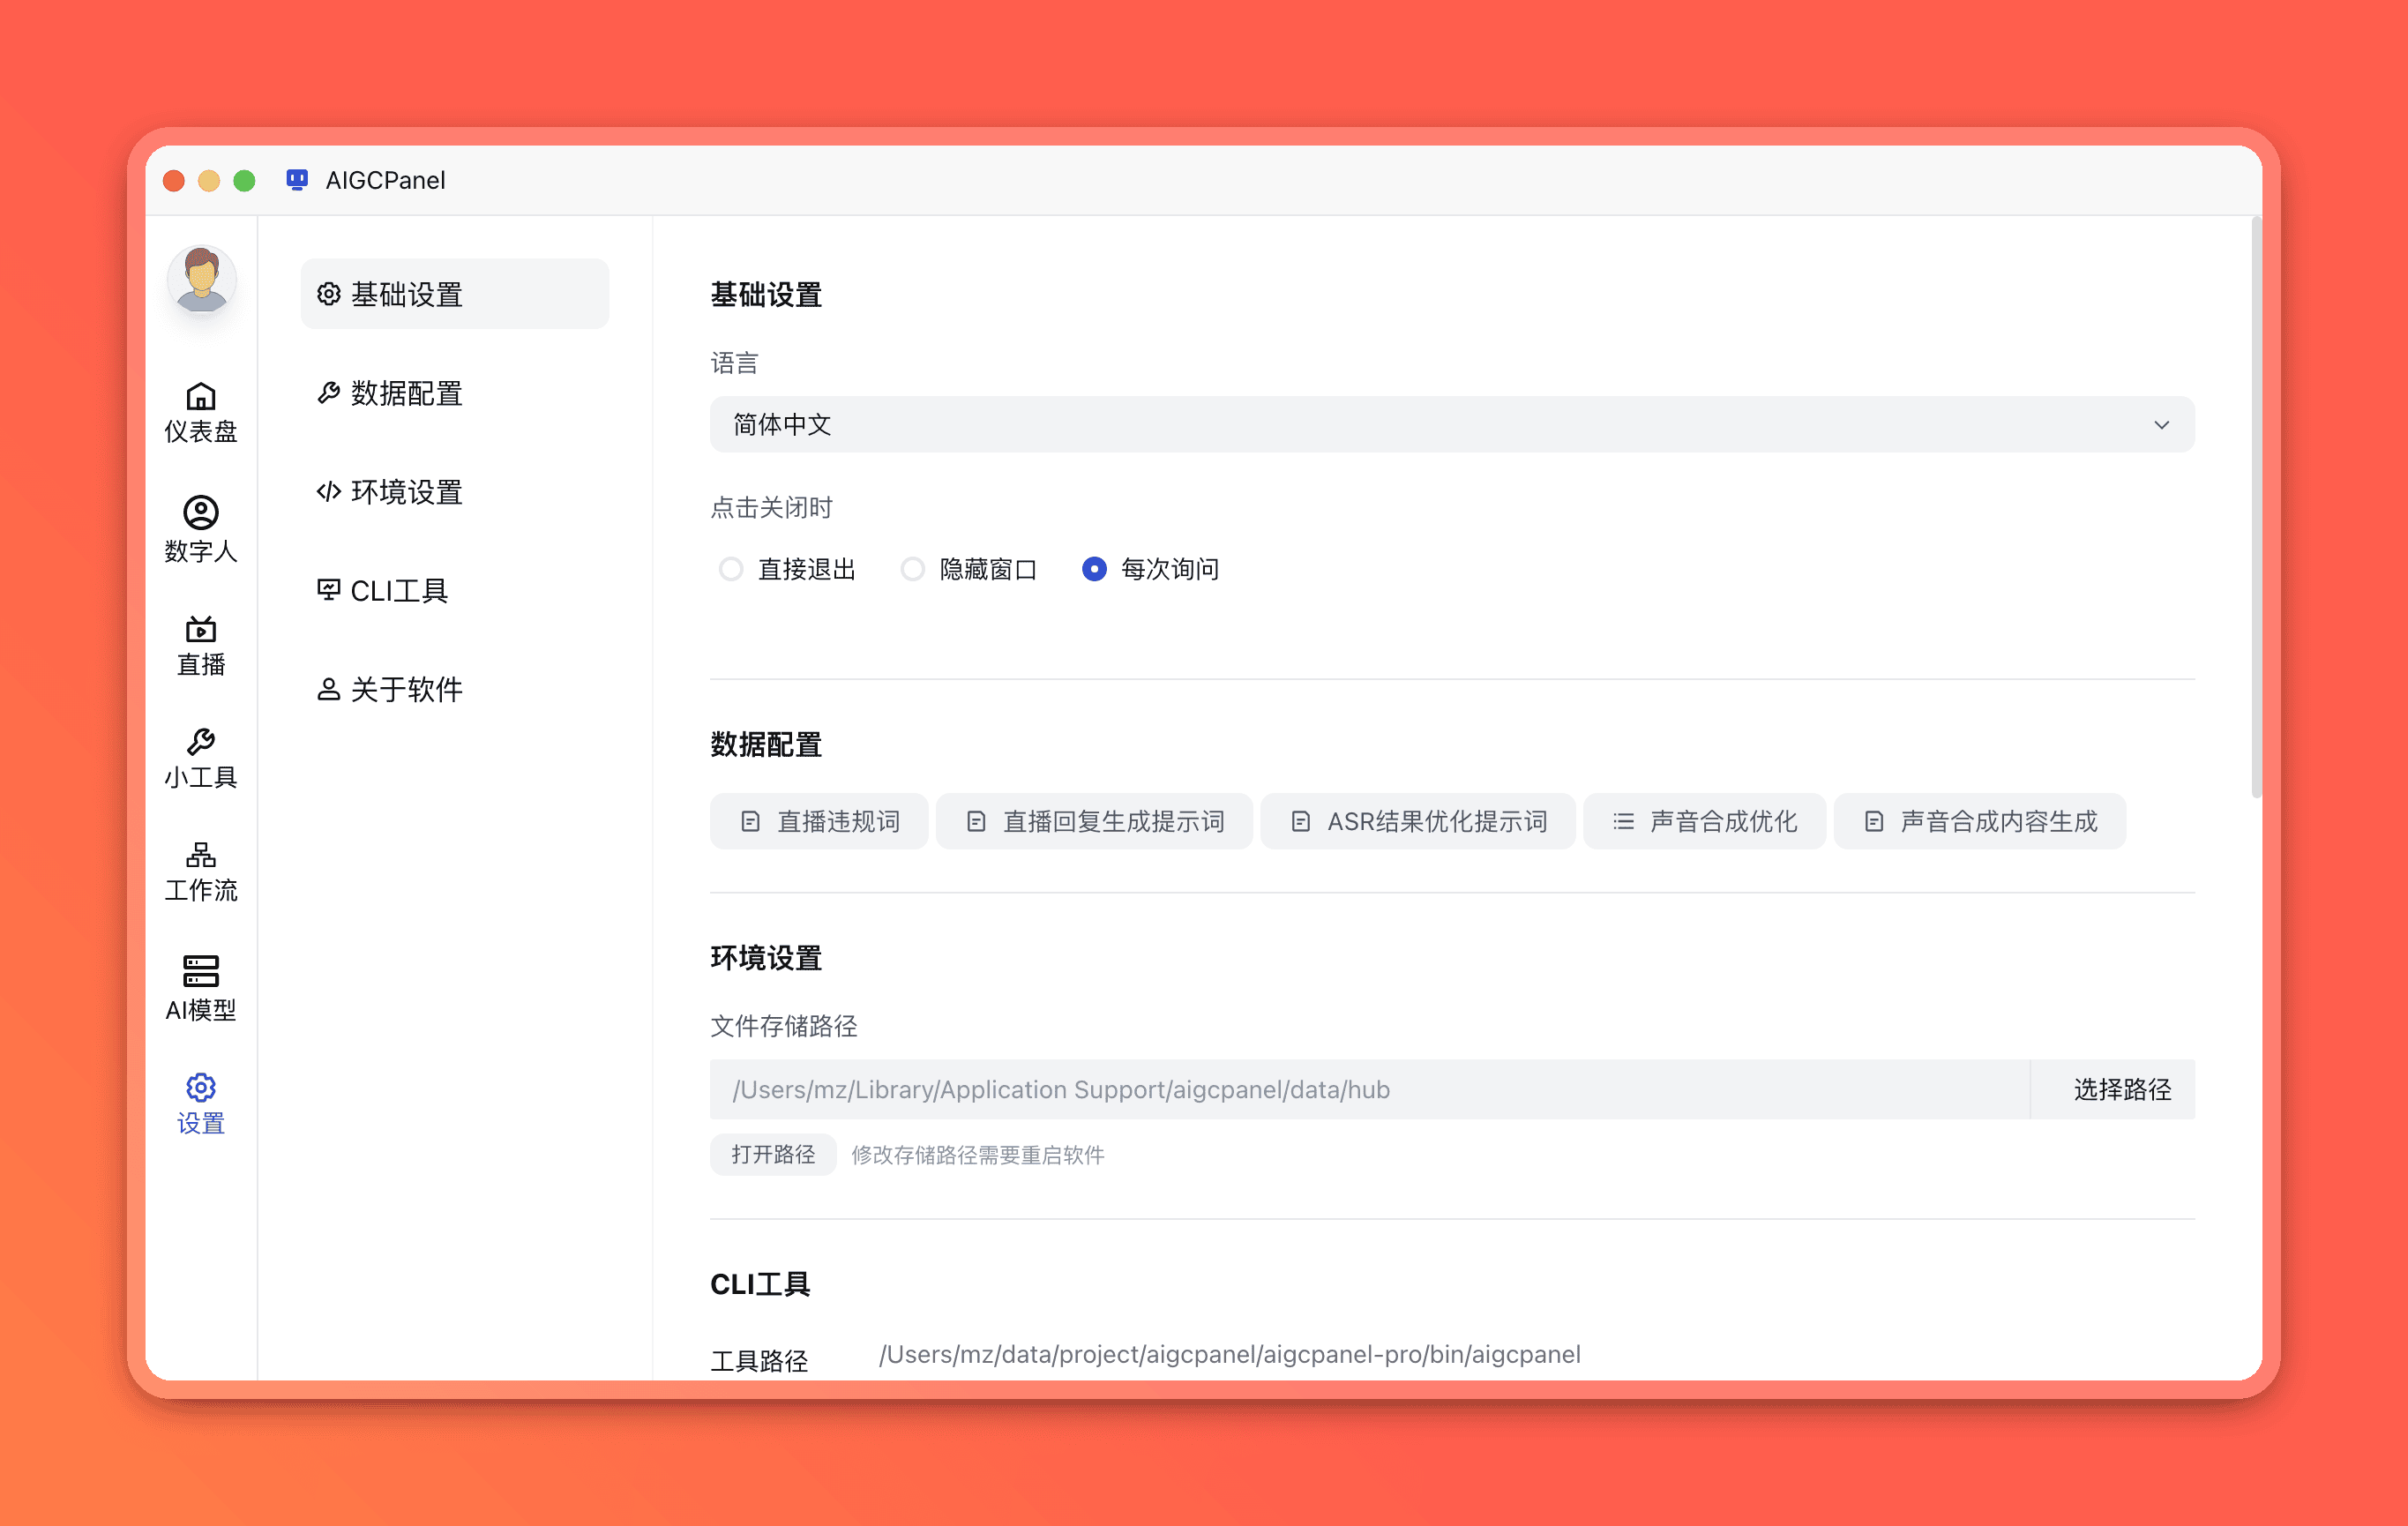Open the 声音合成优化 config button
The height and width of the screenshot is (1526, 2408).
1705,821
